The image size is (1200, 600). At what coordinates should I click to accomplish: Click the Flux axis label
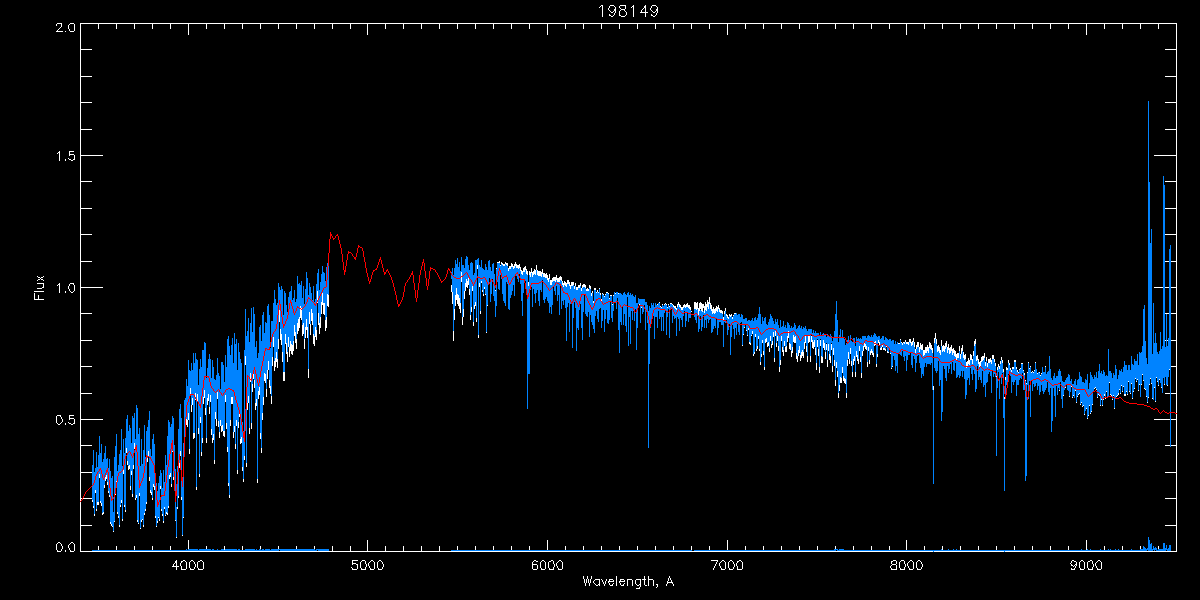point(40,287)
